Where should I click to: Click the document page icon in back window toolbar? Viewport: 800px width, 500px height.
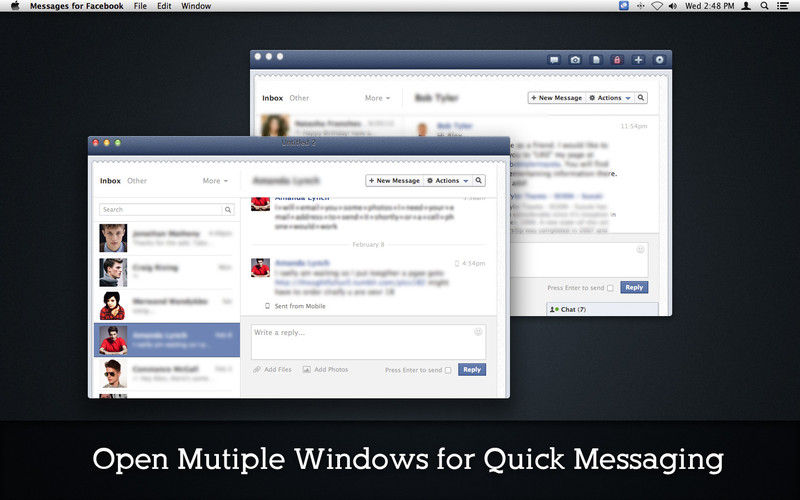(x=596, y=60)
